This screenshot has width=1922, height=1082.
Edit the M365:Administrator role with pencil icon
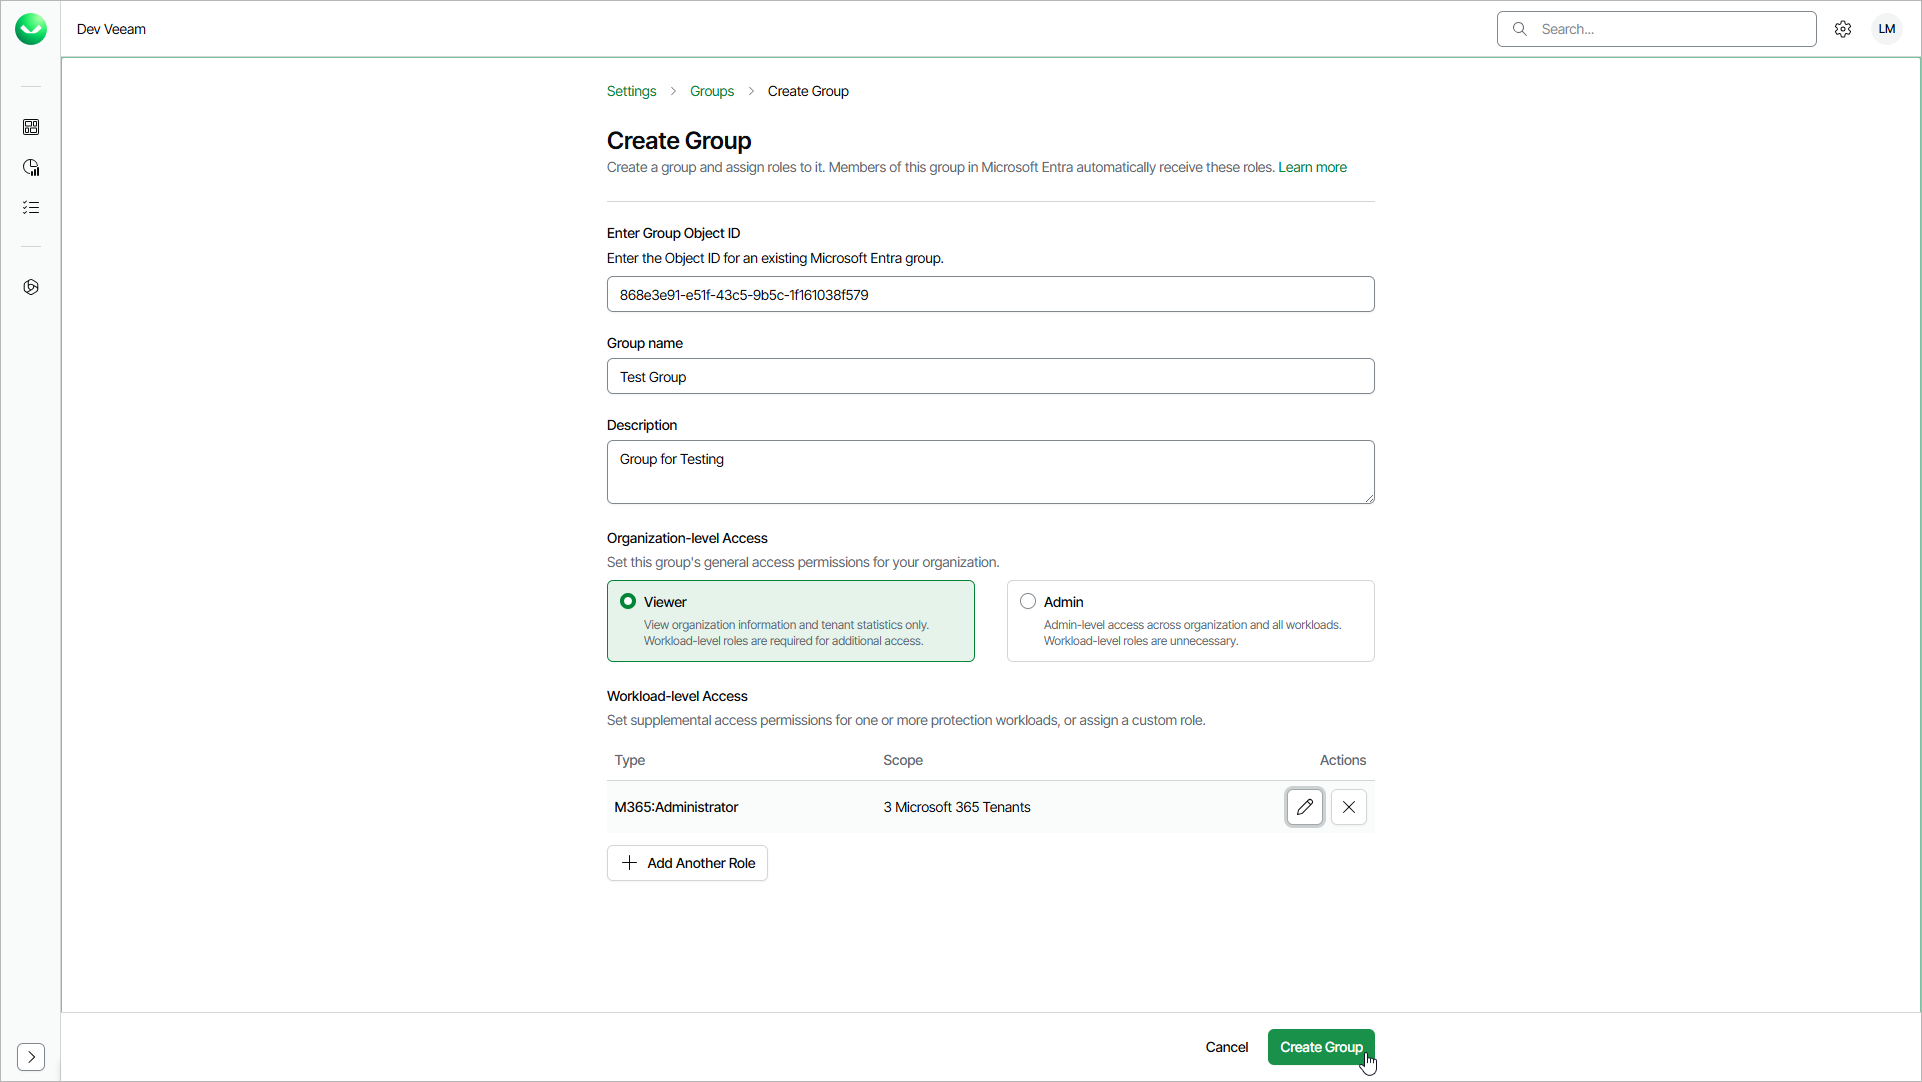coord(1304,807)
